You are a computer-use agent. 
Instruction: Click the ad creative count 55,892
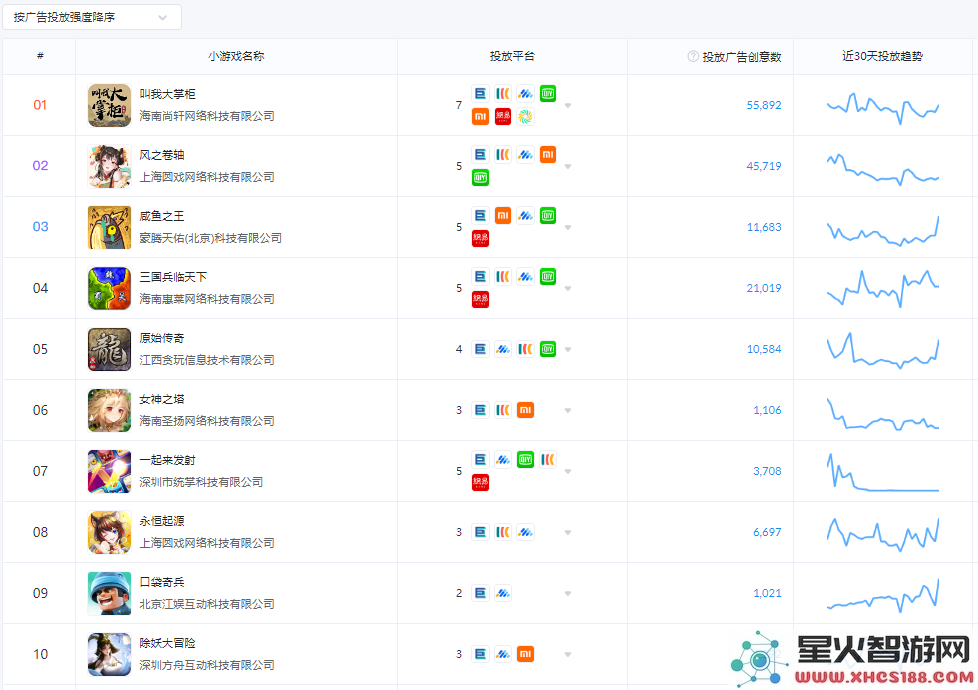click(x=763, y=105)
